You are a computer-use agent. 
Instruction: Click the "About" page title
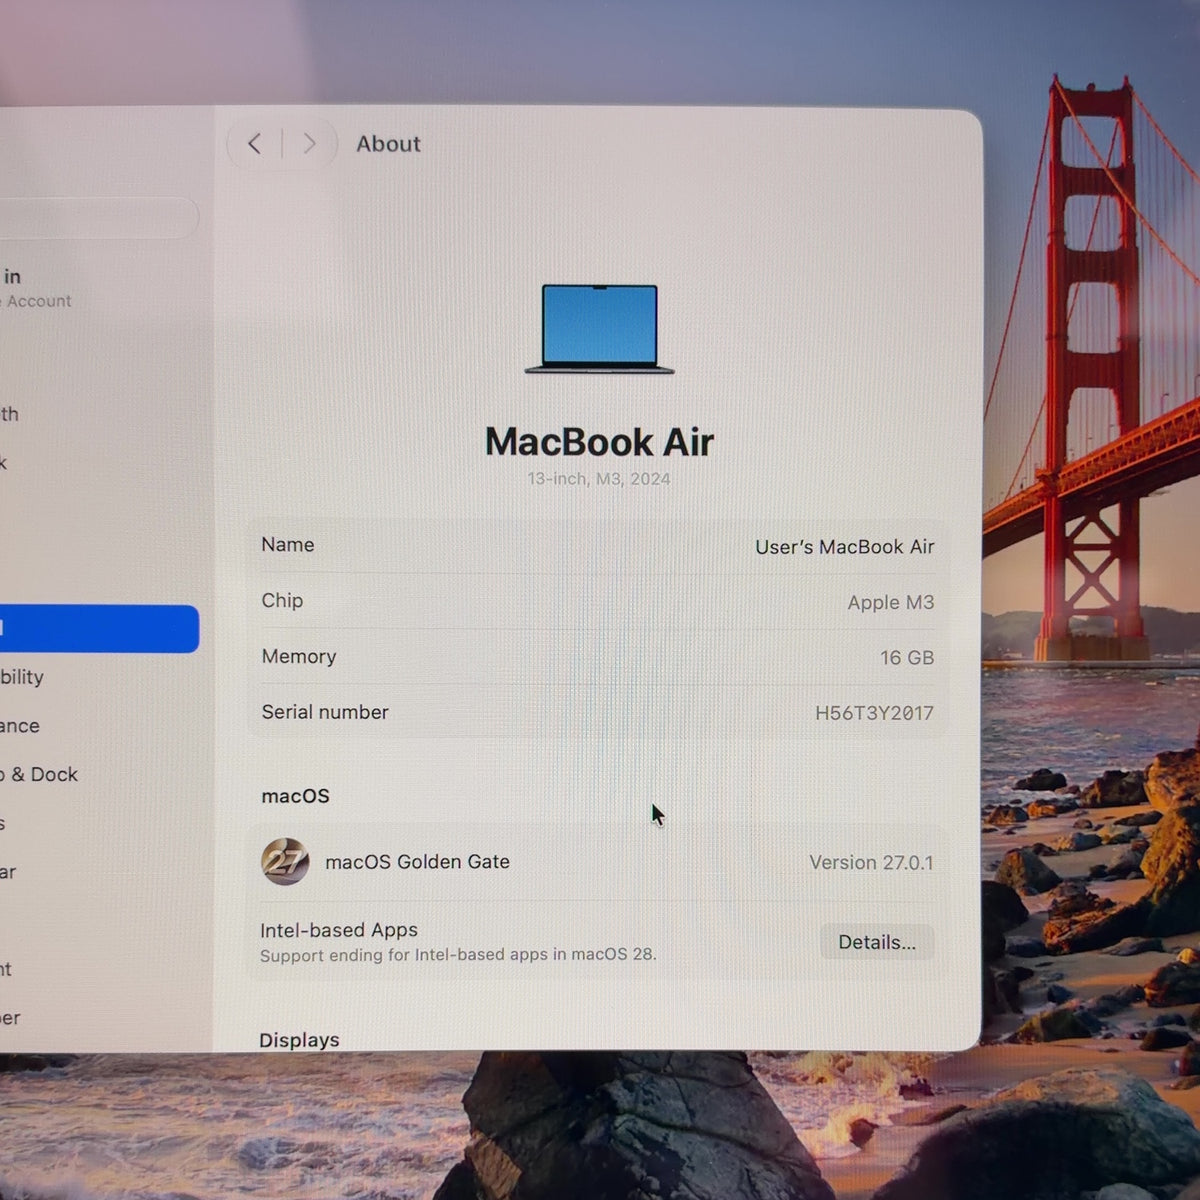coord(388,144)
